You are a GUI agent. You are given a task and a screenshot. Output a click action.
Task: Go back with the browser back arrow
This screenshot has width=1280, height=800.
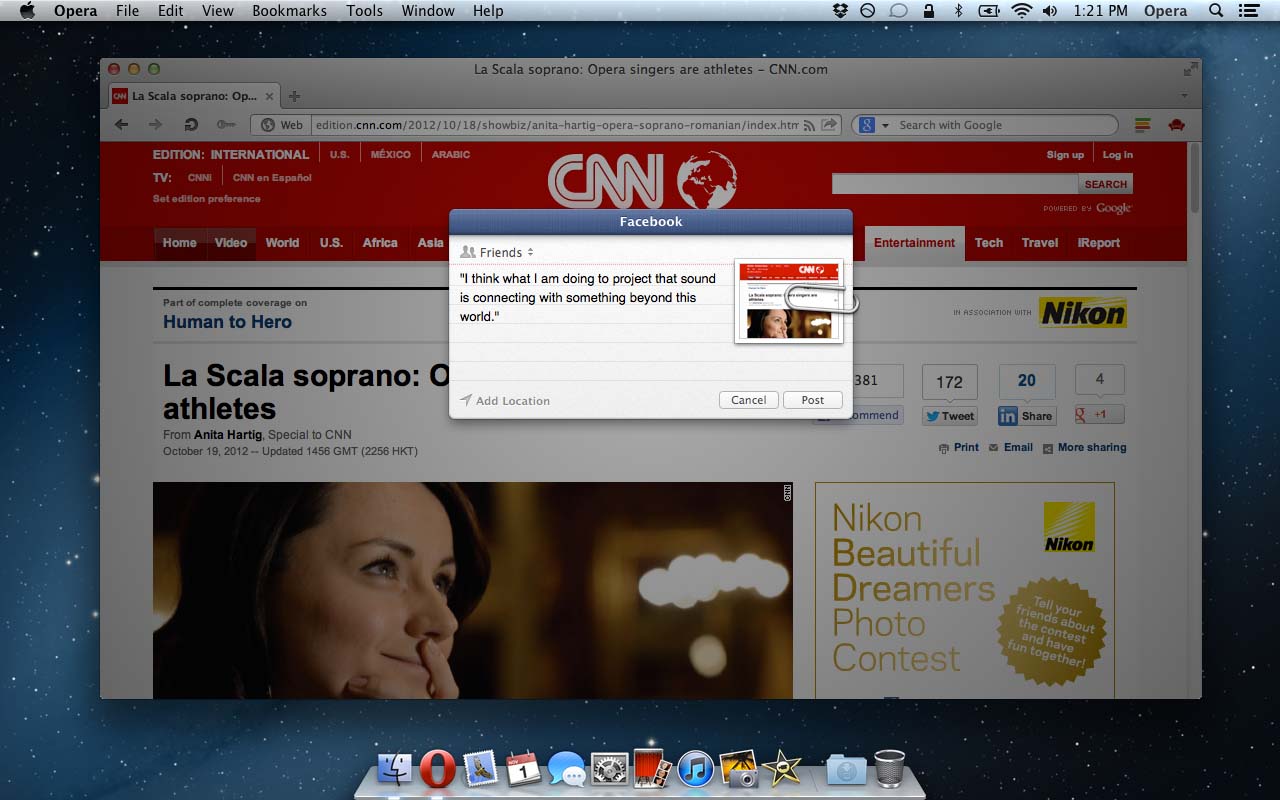pos(122,125)
